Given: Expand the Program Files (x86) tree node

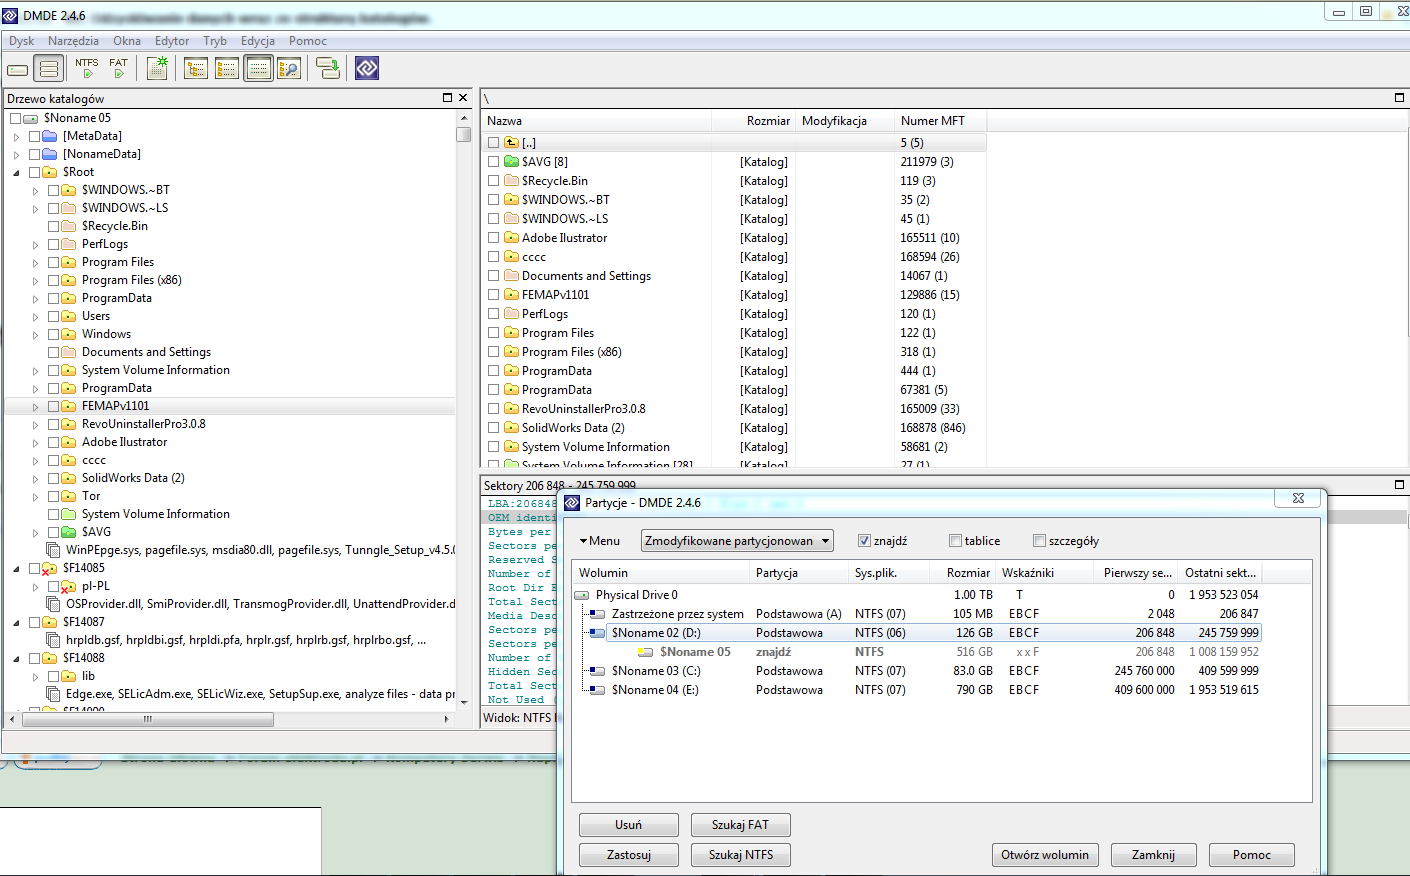Looking at the screenshot, I should [x=35, y=281].
